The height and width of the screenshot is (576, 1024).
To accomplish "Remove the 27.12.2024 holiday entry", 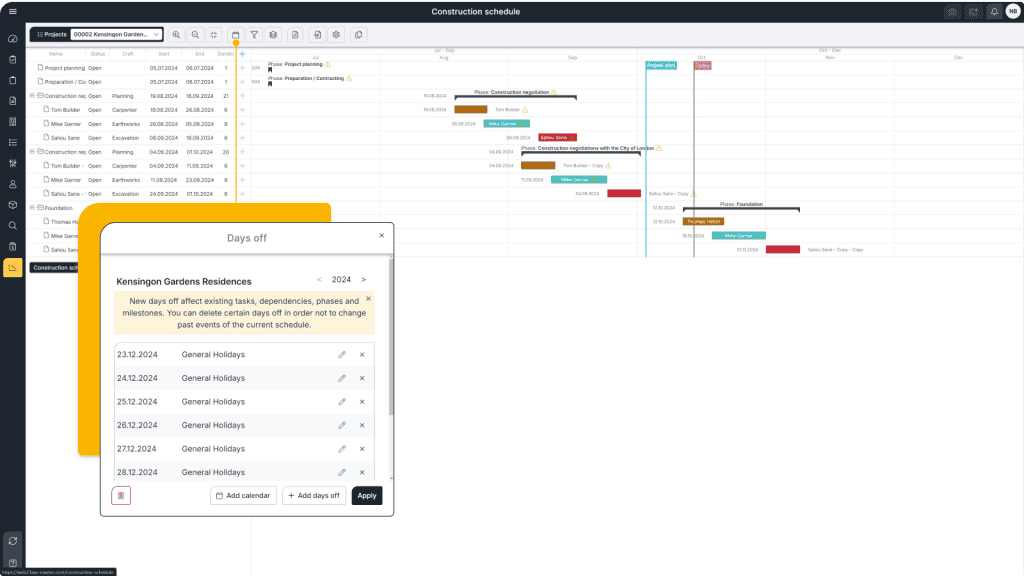I will (x=362, y=448).
